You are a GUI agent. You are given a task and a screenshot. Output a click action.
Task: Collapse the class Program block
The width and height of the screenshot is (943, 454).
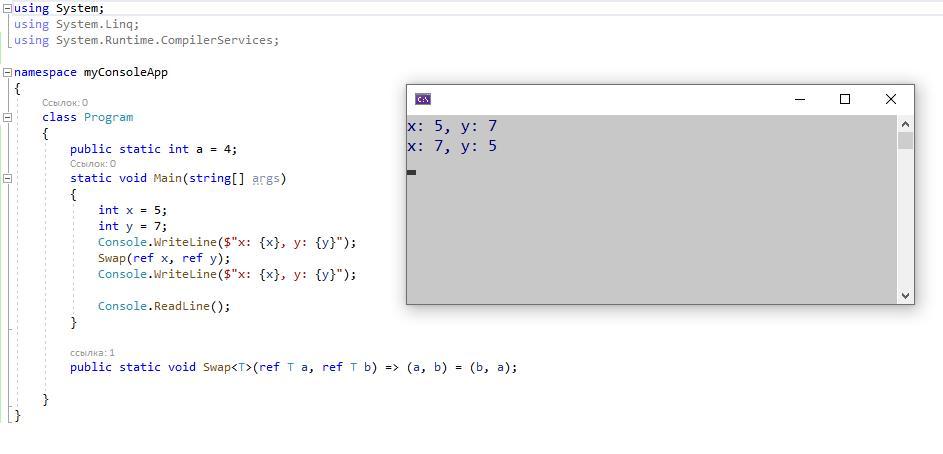click(x=7, y=118)
